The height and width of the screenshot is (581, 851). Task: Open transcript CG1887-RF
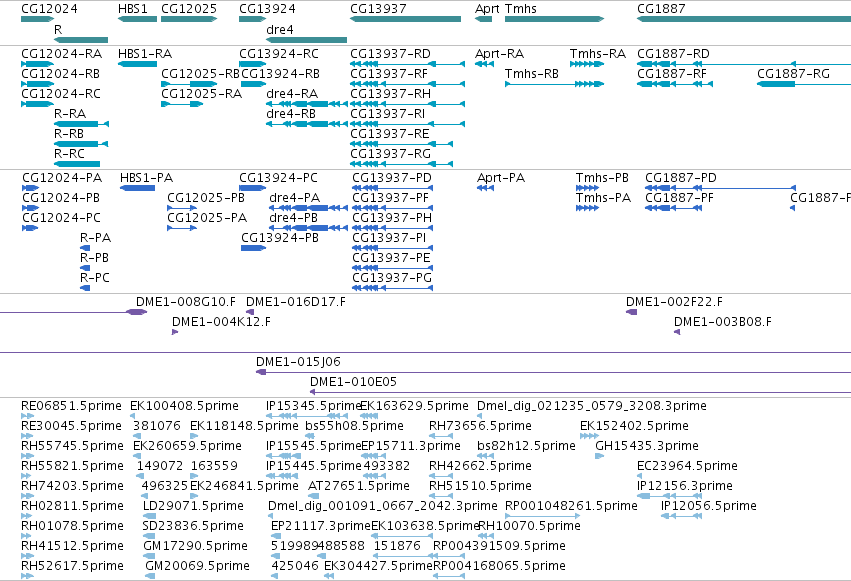pos(672,74)
